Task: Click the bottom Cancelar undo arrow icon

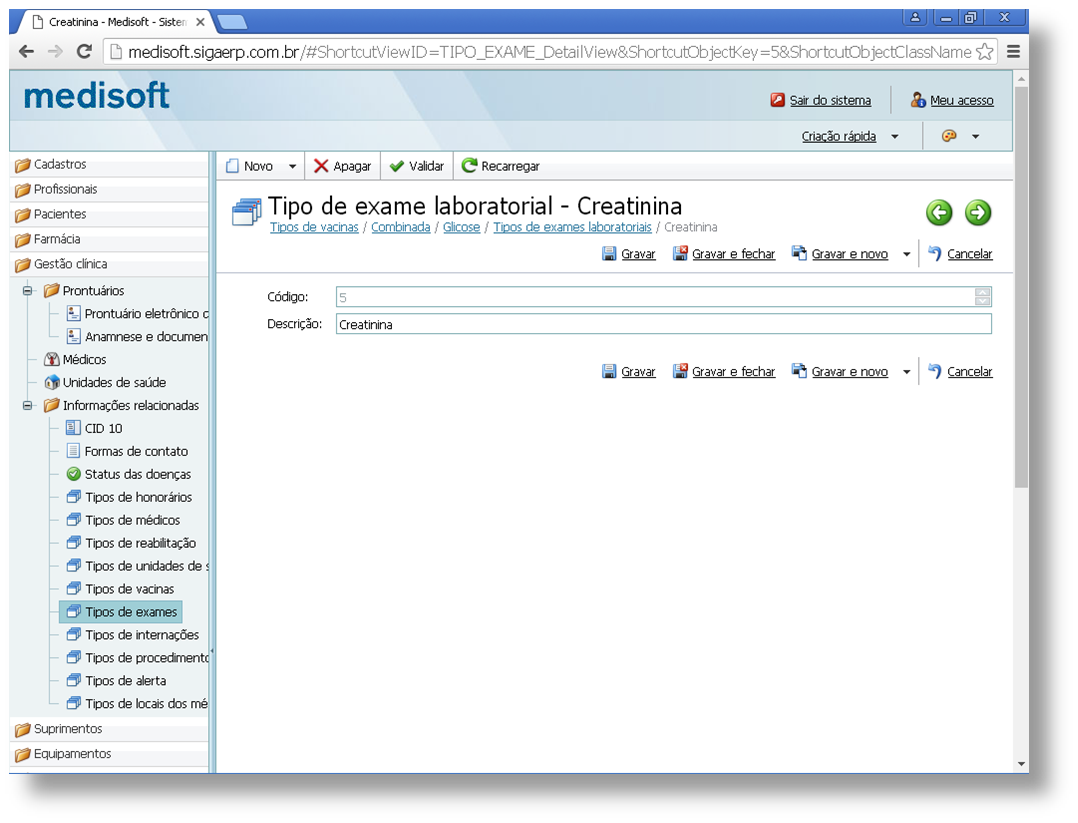Action: 935,371
